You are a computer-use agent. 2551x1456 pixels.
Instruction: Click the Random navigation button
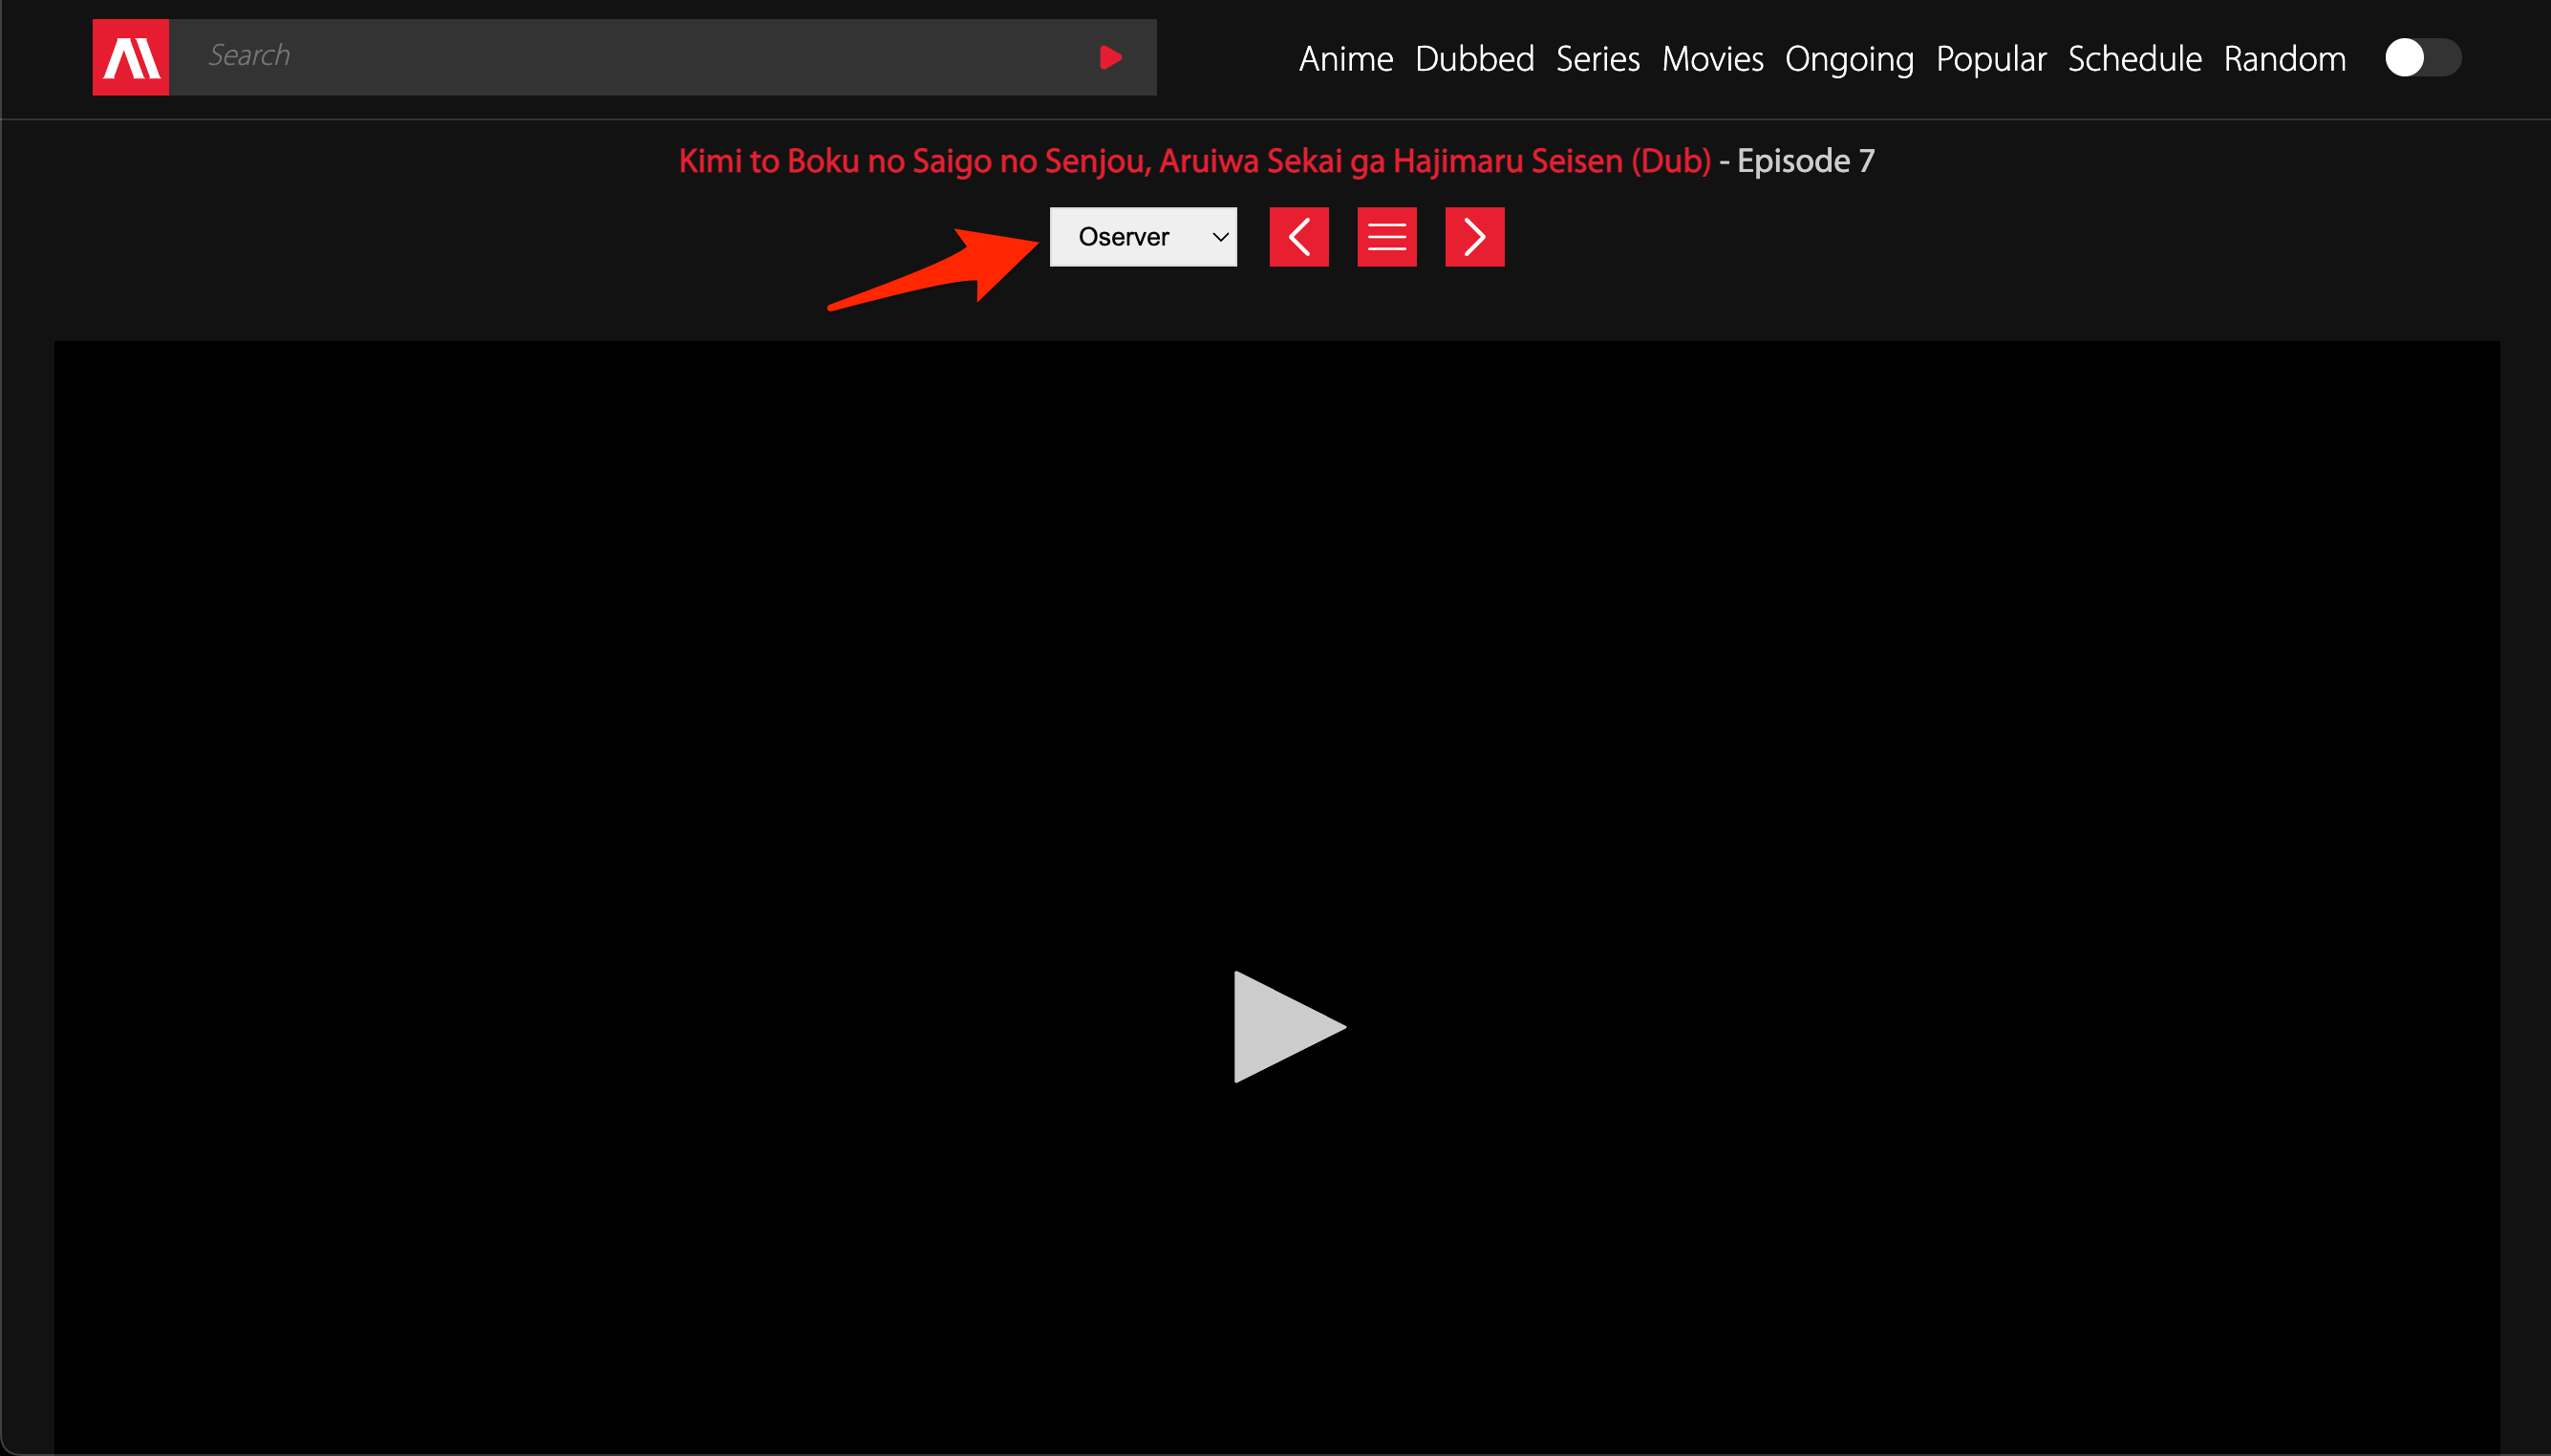[2283, 58]
